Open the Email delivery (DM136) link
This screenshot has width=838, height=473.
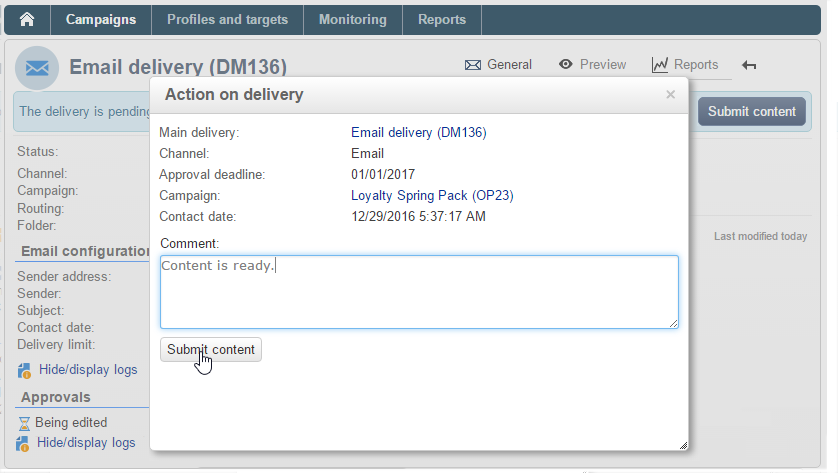pyautogui.click(x=418, y=133)
